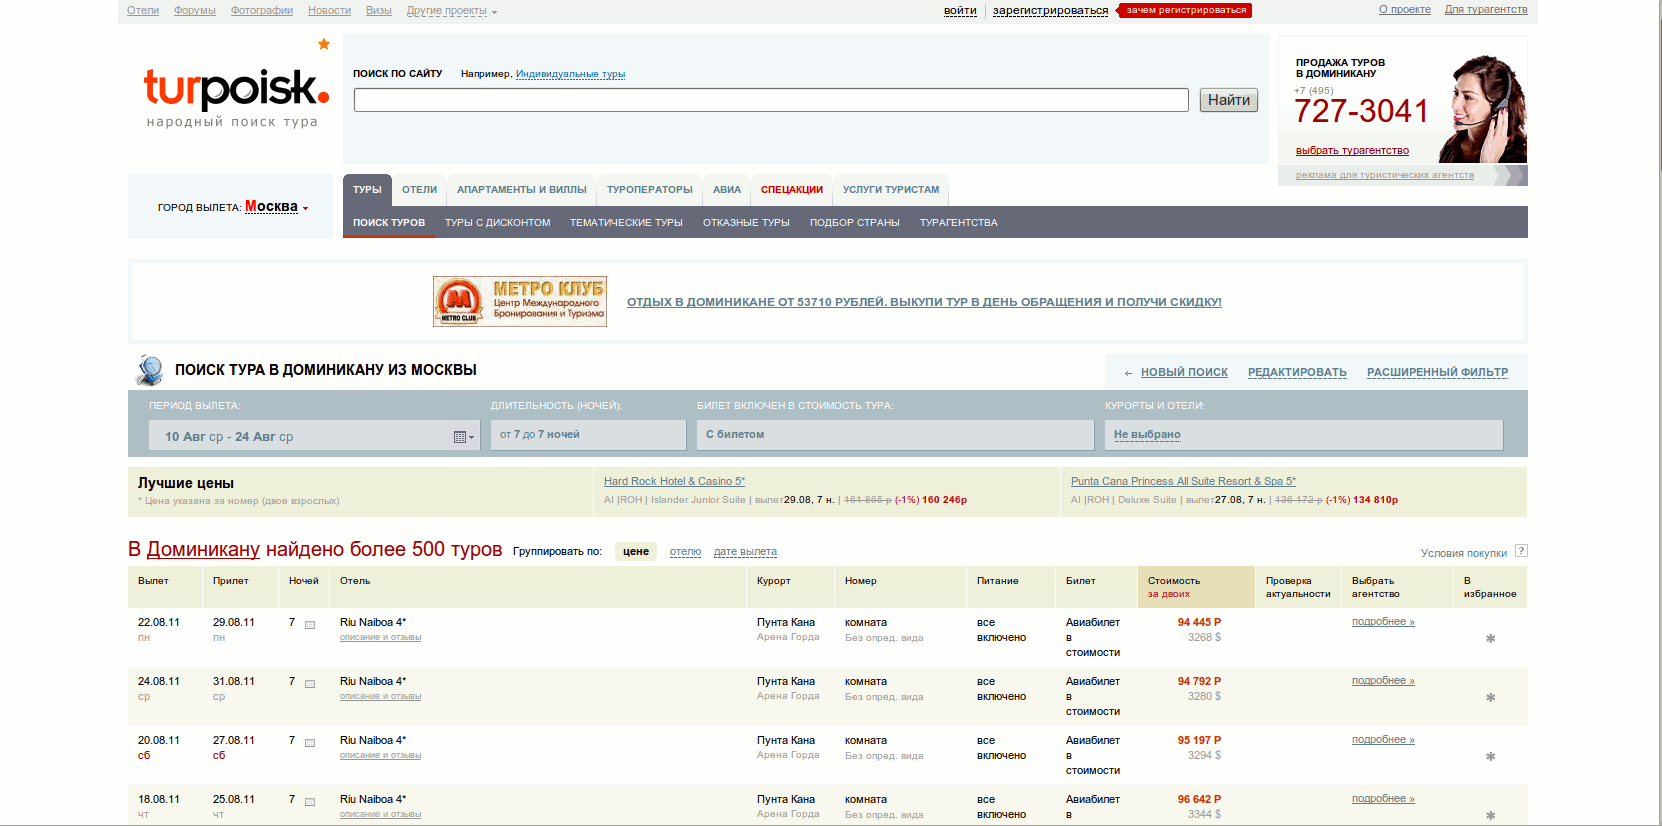Click the turpoisk logo
Image resolution: width=1662 pixels, height=826 pixels.
pos(236,97)
